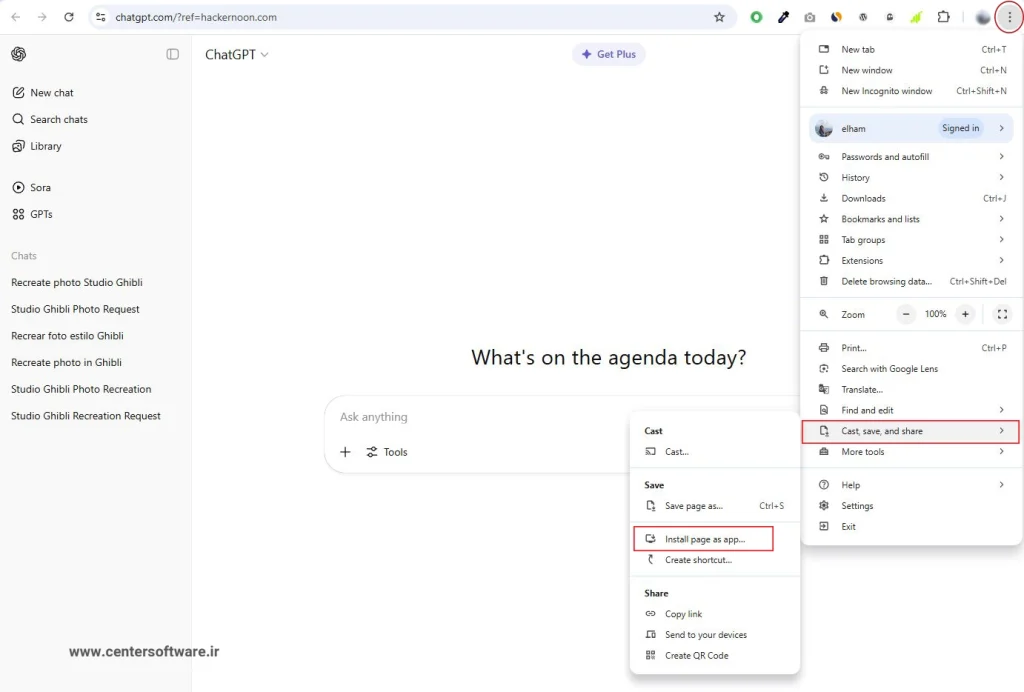Select New Incognito window
The image size is (1024, 692).
(x=911, y=91)
